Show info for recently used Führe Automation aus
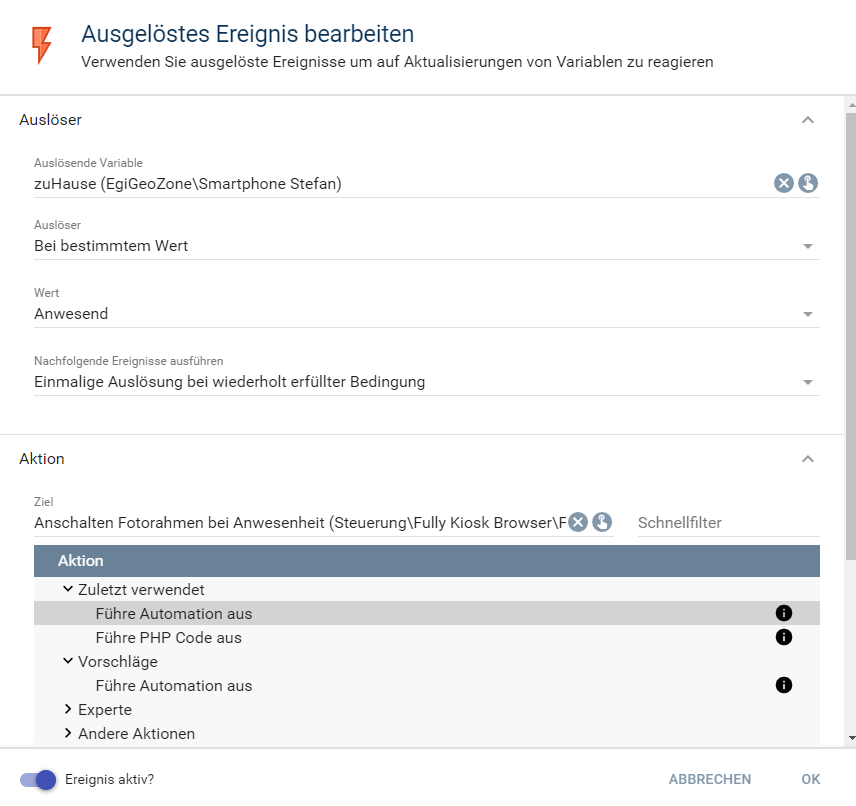The image size is (856, 806). tap(783, 613)
